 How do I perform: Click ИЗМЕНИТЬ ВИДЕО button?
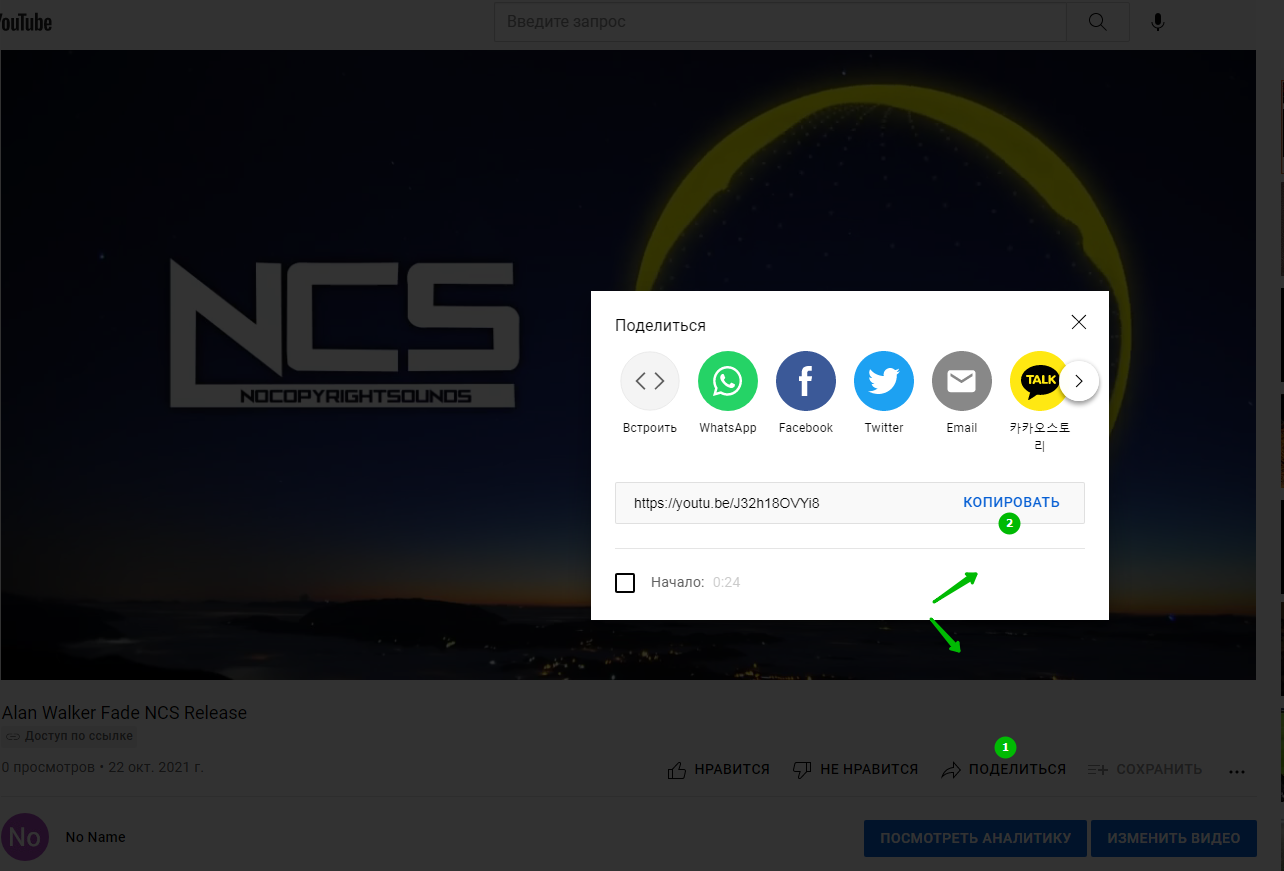(1173, 838)
